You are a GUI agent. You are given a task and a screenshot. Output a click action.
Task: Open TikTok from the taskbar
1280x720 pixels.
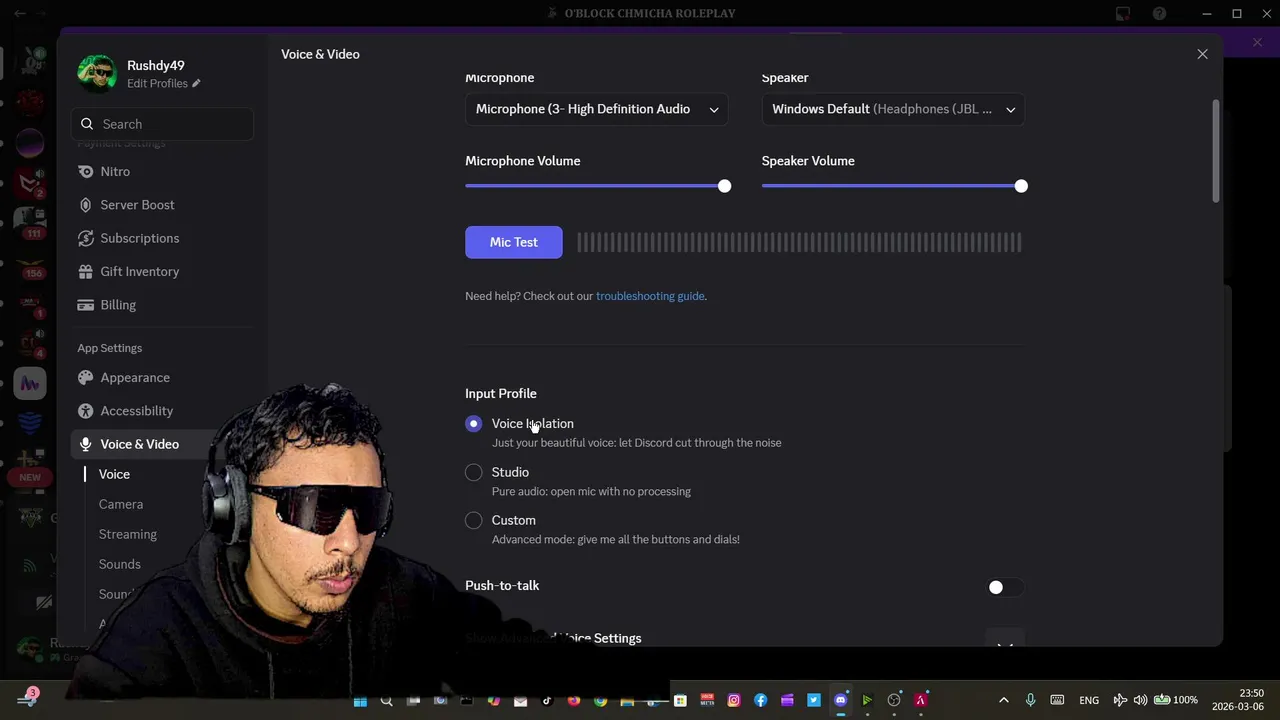547,700
